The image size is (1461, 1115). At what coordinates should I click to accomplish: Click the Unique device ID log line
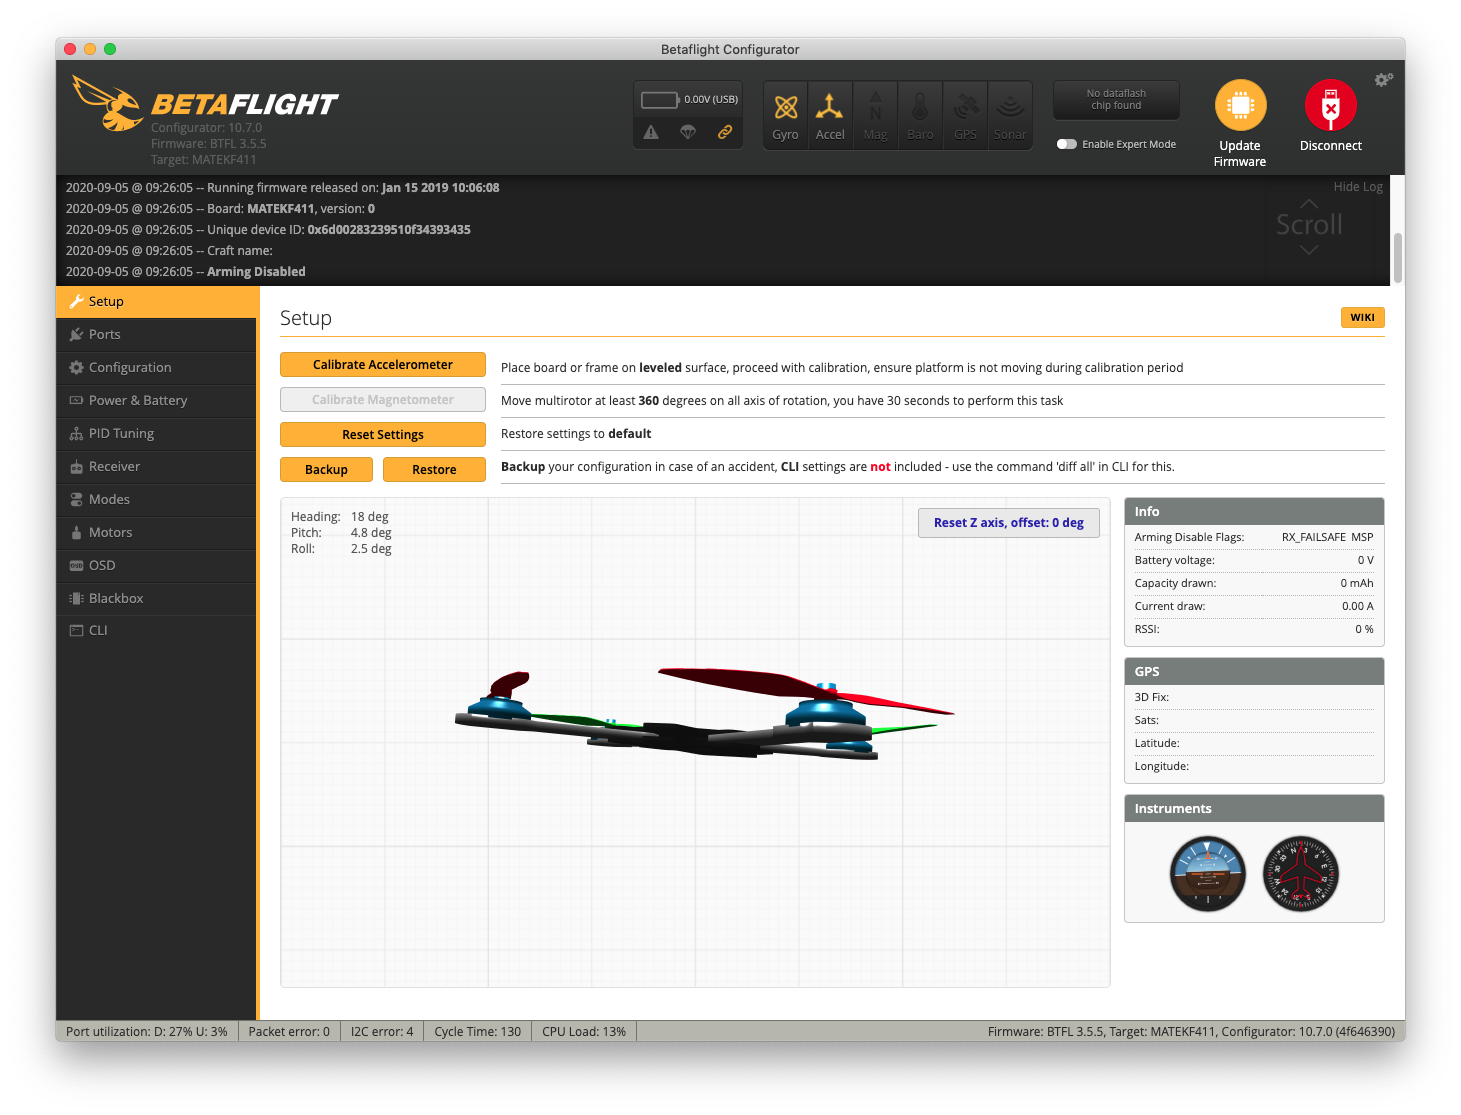(x=268, y=230)
